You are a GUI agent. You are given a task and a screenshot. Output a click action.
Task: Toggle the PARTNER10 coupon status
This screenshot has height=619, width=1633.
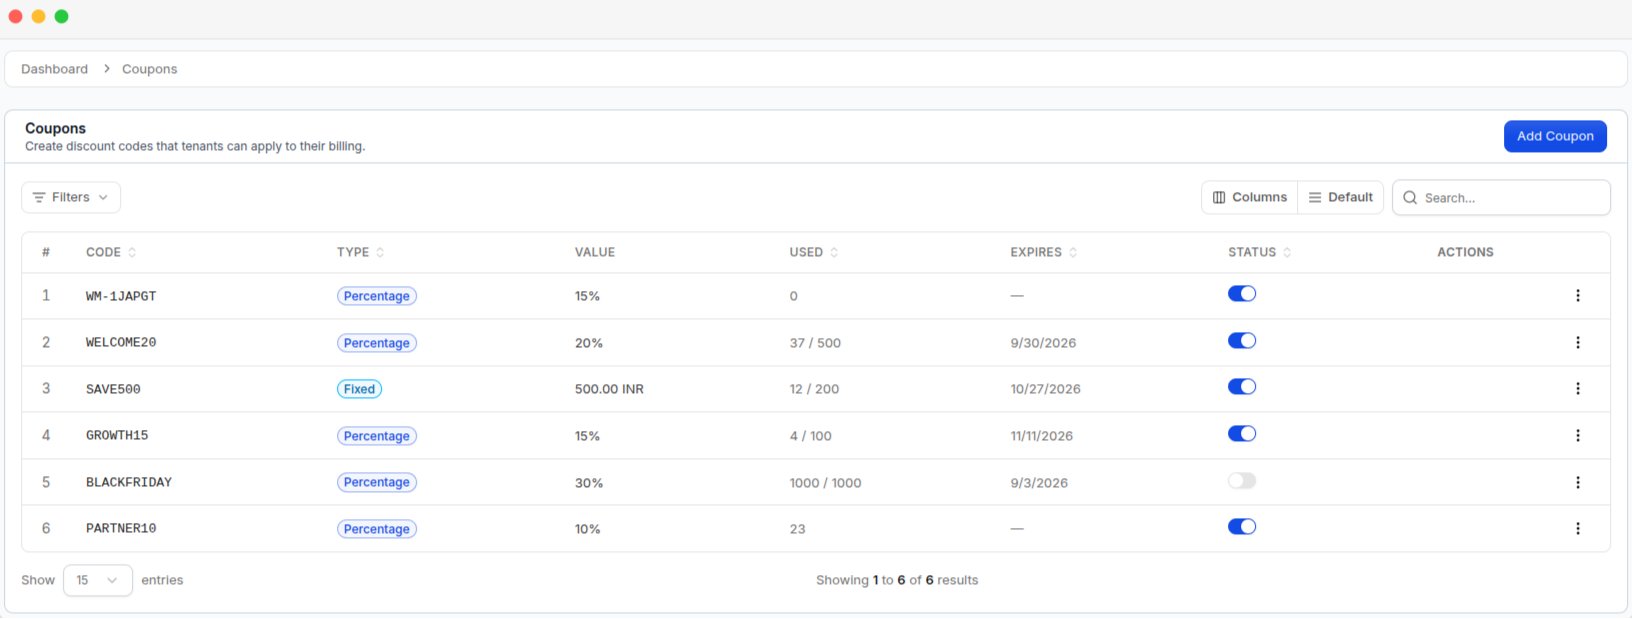(x=1242, y=527)
